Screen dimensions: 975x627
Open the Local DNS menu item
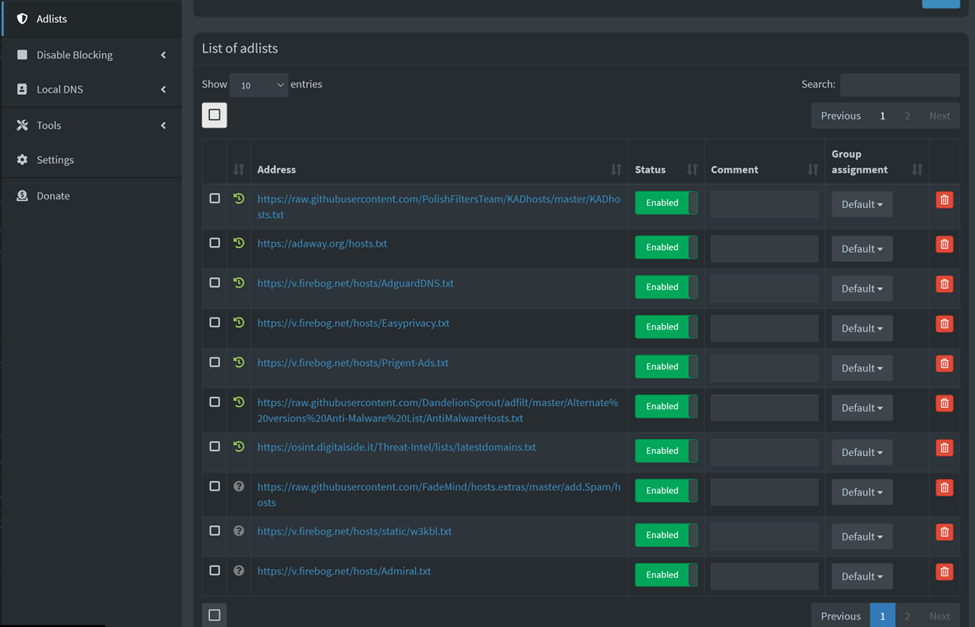[x=60, y=89]
